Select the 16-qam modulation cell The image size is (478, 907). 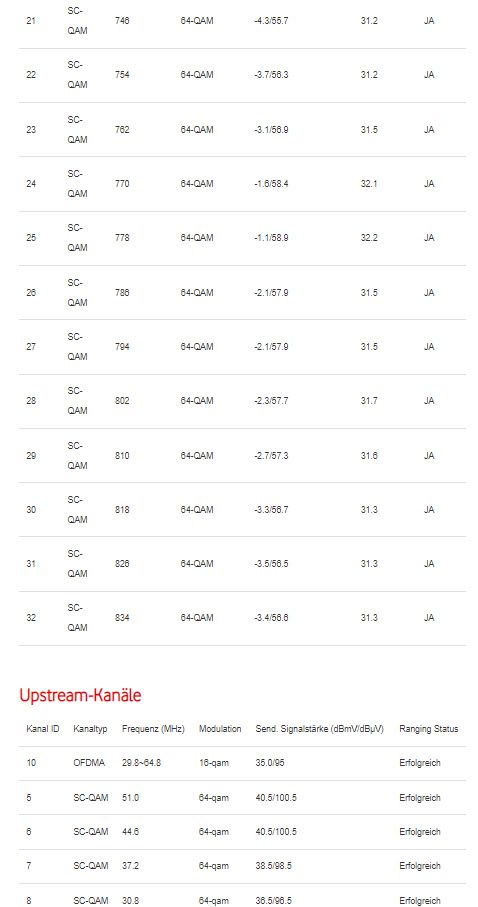point(214,763)
